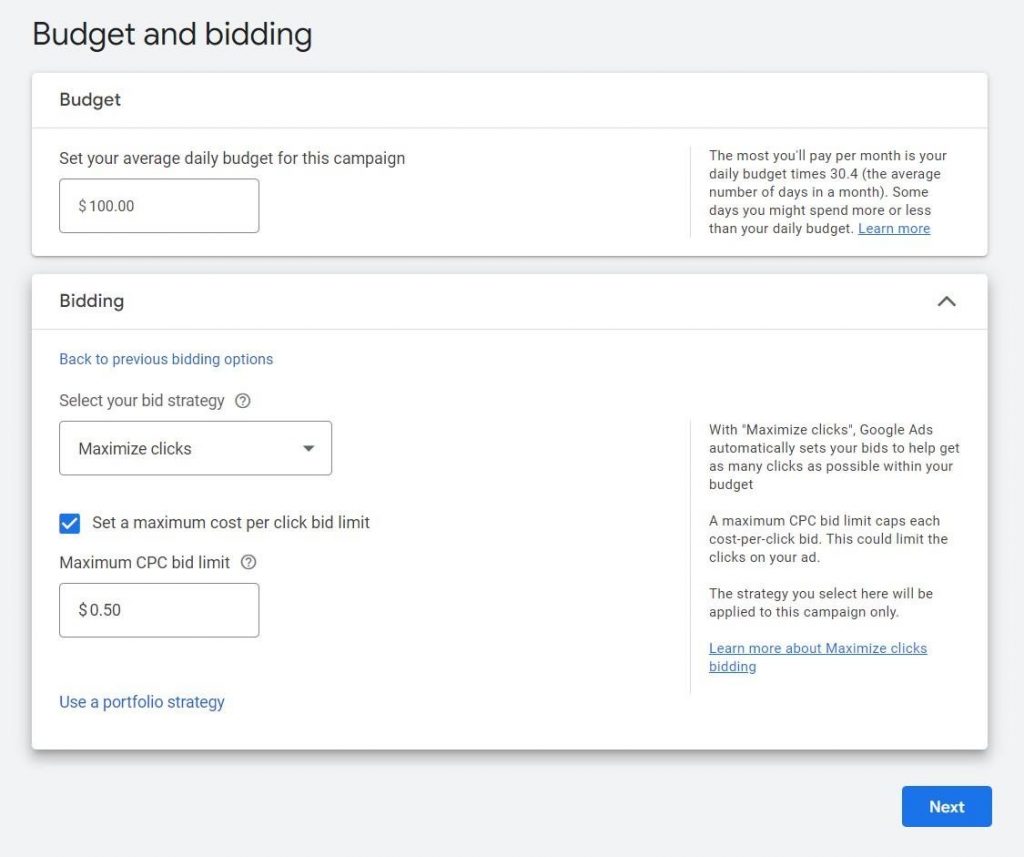Screen dimensions: 1024x857
Task: Click the help icon beside "Select your bid strategy"
Action: 242,401
